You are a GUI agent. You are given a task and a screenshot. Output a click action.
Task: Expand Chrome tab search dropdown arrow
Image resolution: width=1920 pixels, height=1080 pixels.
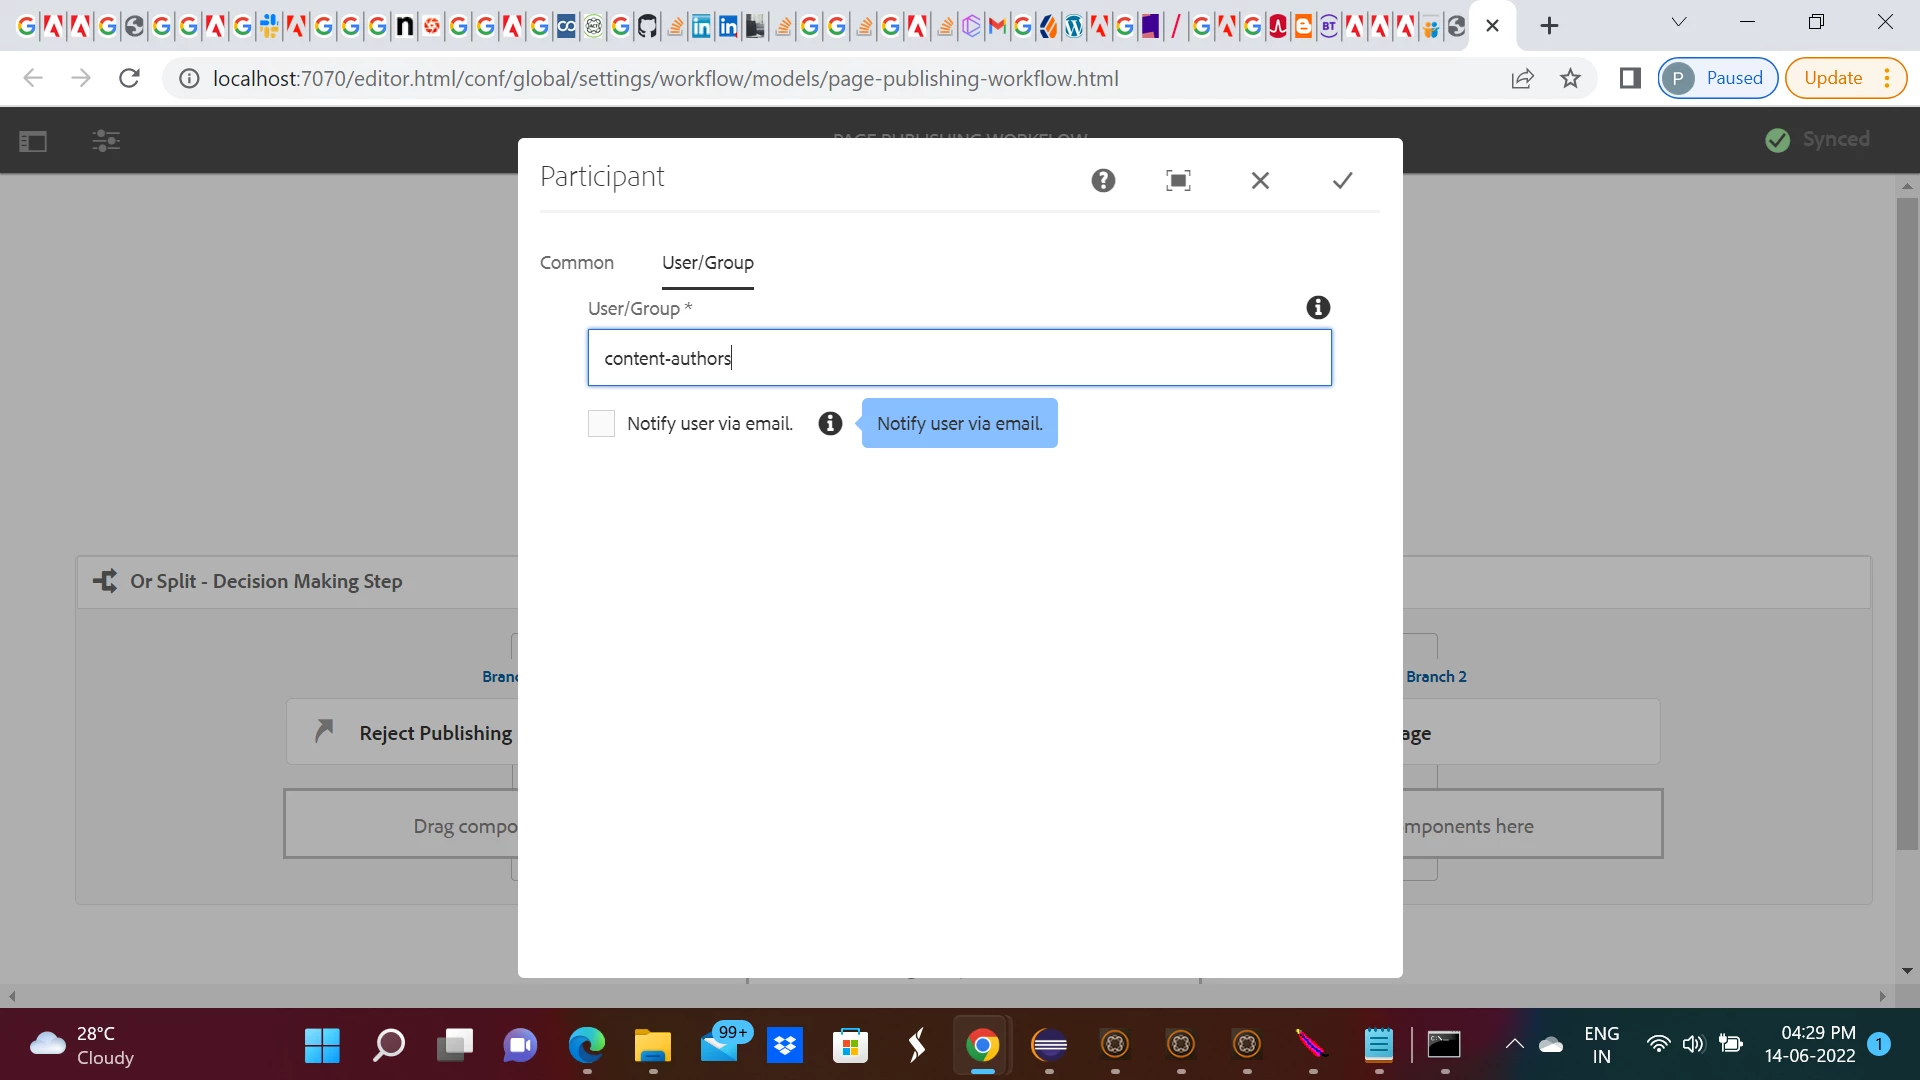coord(1679,22)
